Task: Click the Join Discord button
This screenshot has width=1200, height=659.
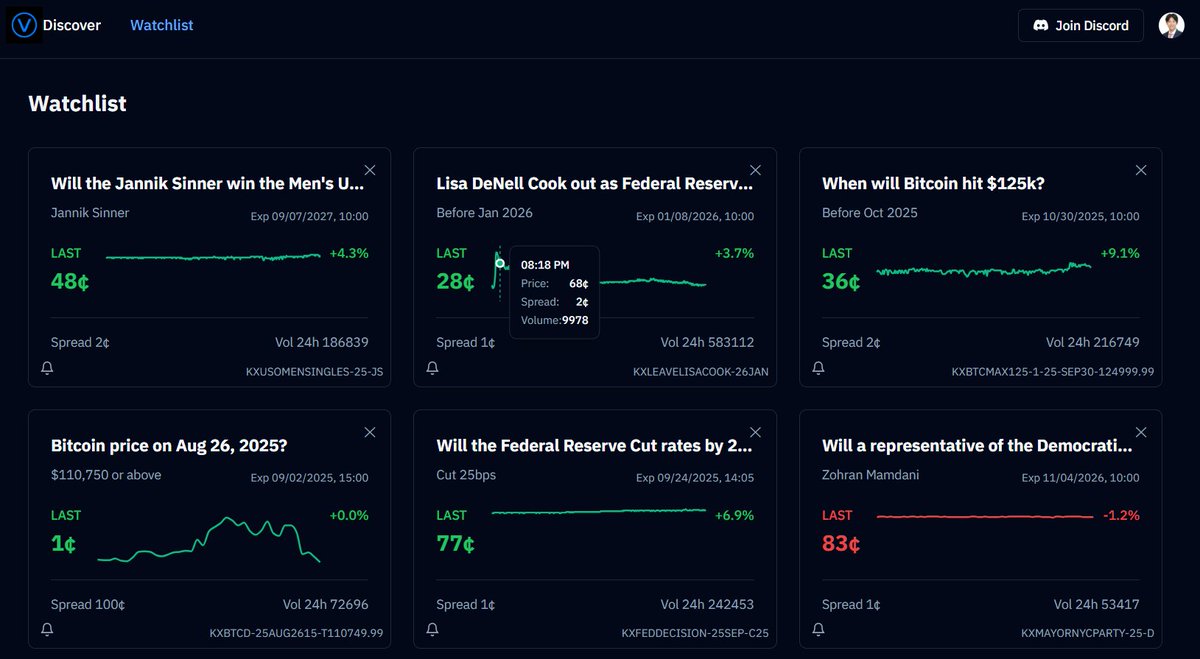Action: [1080, 25]
